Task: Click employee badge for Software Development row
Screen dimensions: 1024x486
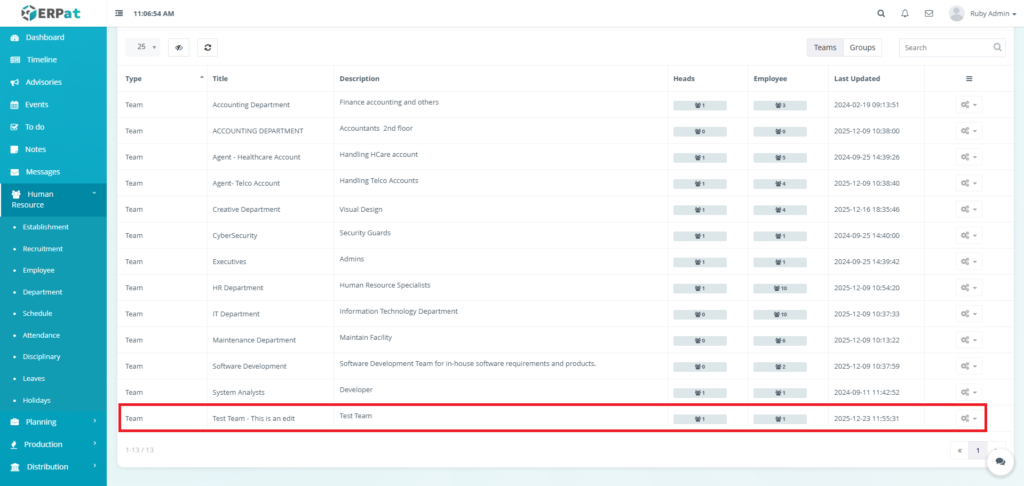Action: point(780,366)
